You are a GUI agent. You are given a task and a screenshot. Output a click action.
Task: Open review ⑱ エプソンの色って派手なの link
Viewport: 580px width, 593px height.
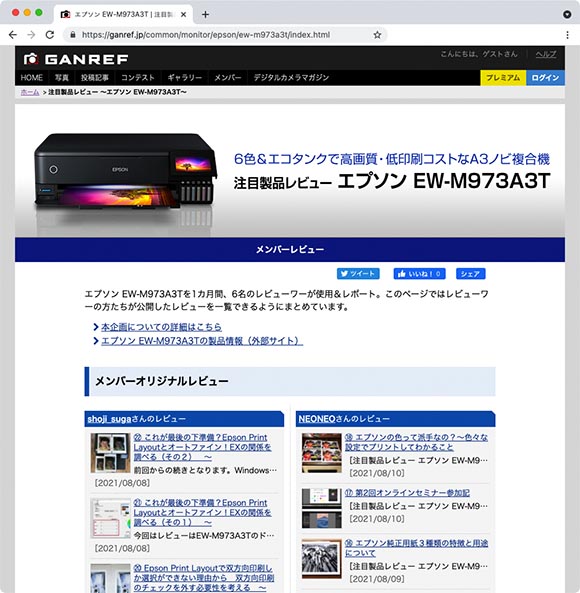click(416, 442)
